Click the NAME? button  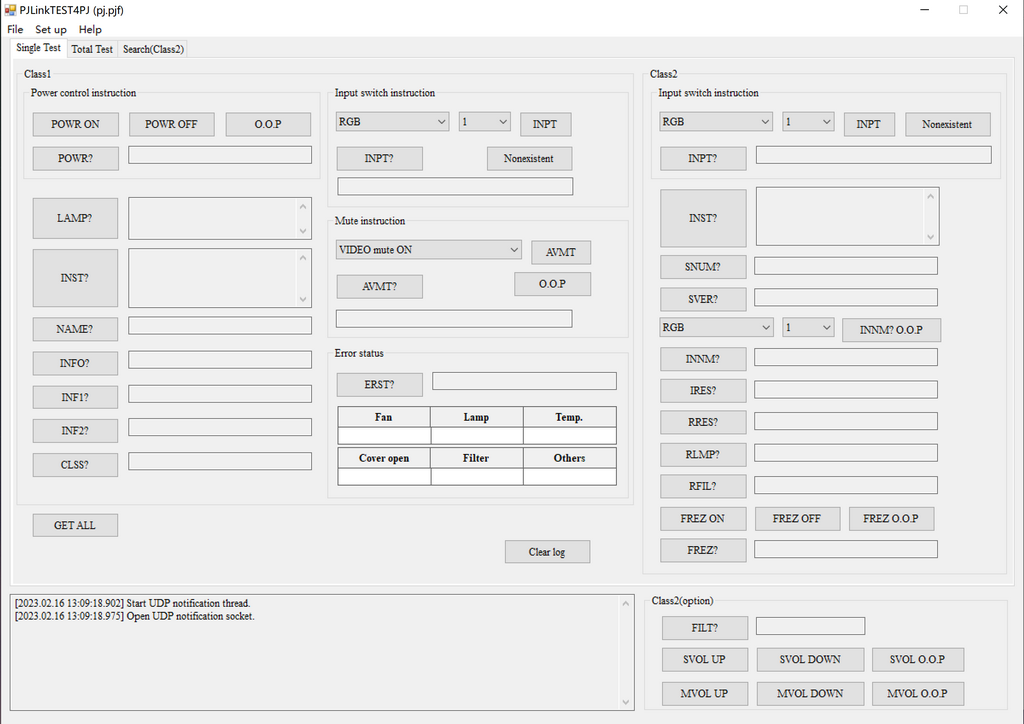click(75, 329)
